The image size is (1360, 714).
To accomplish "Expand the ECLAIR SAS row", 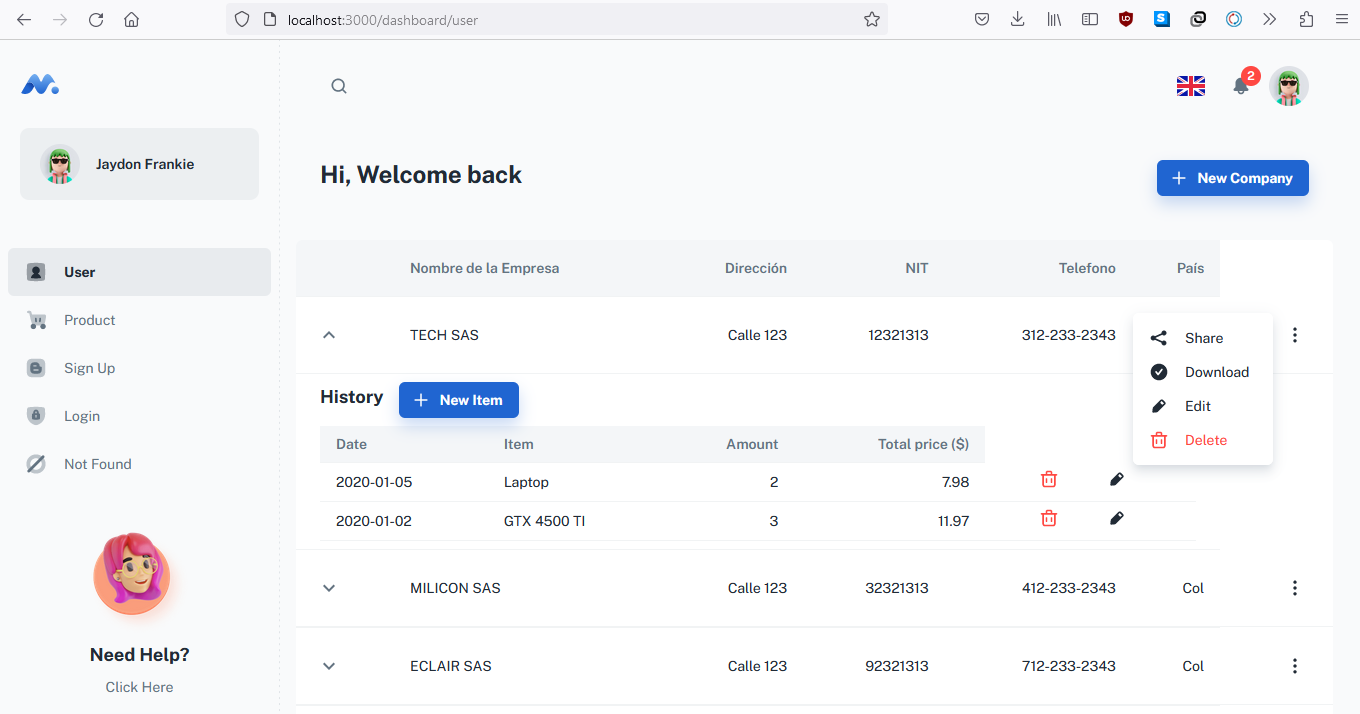I will pyautogui.click(x=329, y=666).
